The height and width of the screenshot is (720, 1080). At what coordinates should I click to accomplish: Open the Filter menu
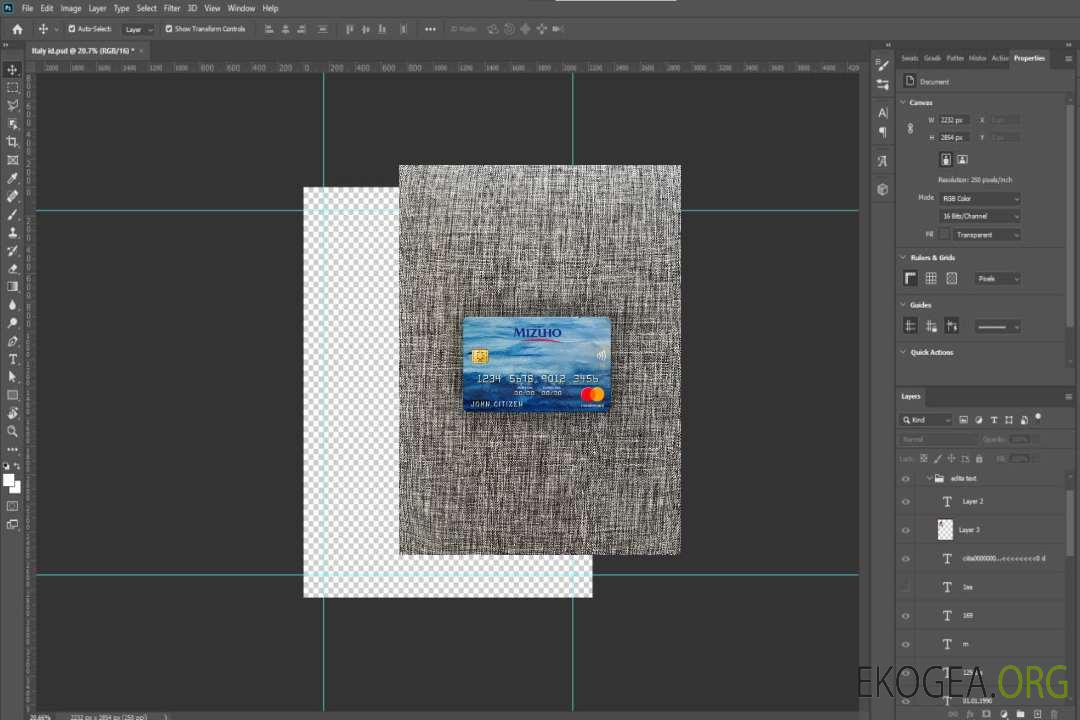(172, 8)
